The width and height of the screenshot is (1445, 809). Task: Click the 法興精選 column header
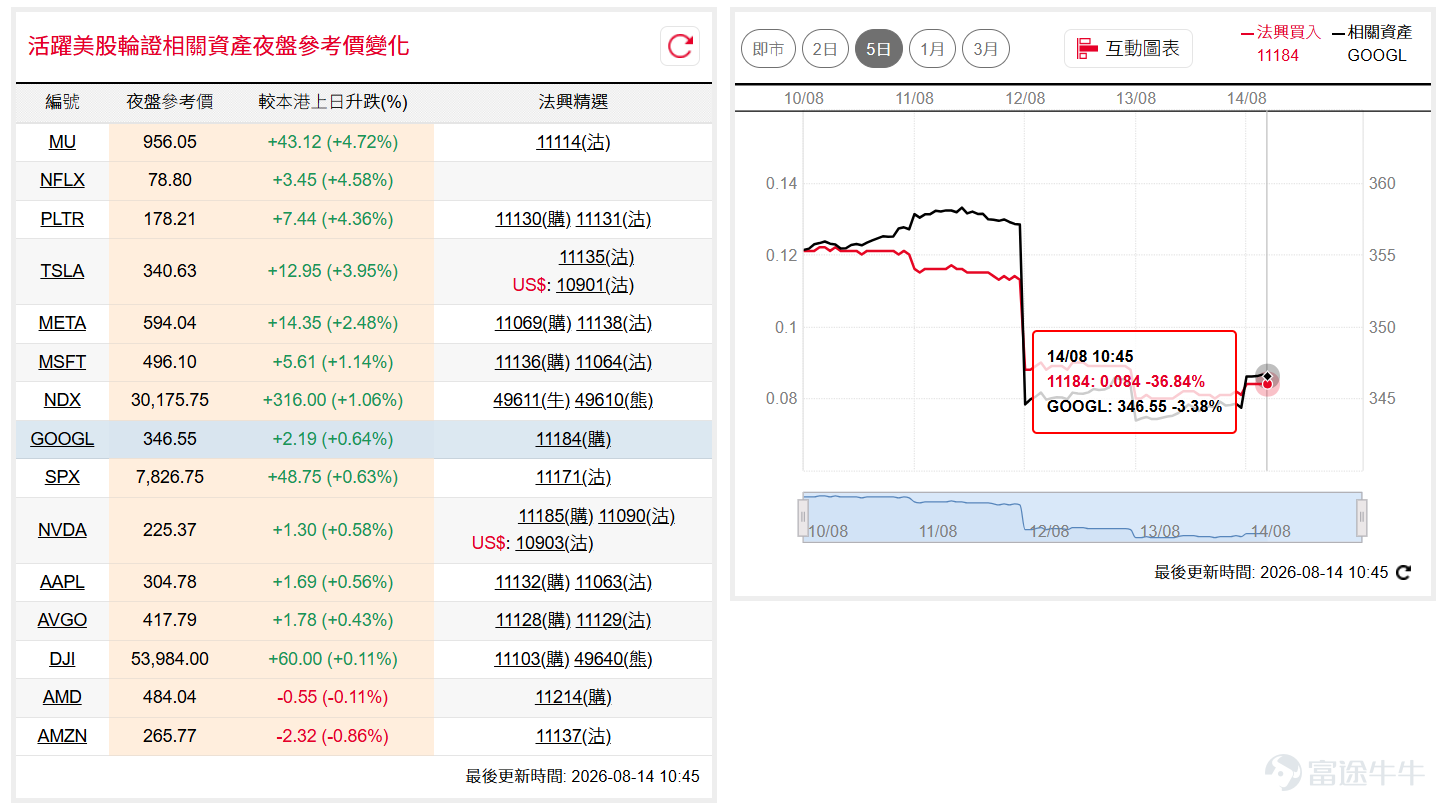tap(573, 102)
